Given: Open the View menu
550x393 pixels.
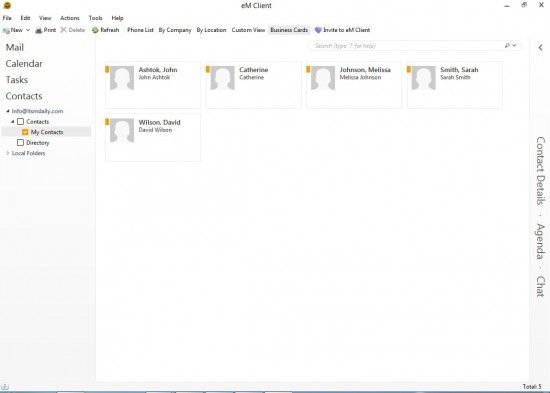Looking at the screenshot, I should [45, 18].
